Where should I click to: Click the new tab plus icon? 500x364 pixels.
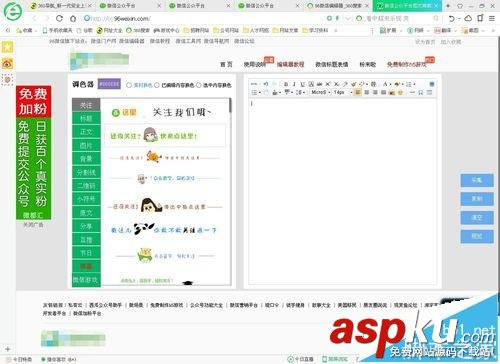tap(448, 6)
